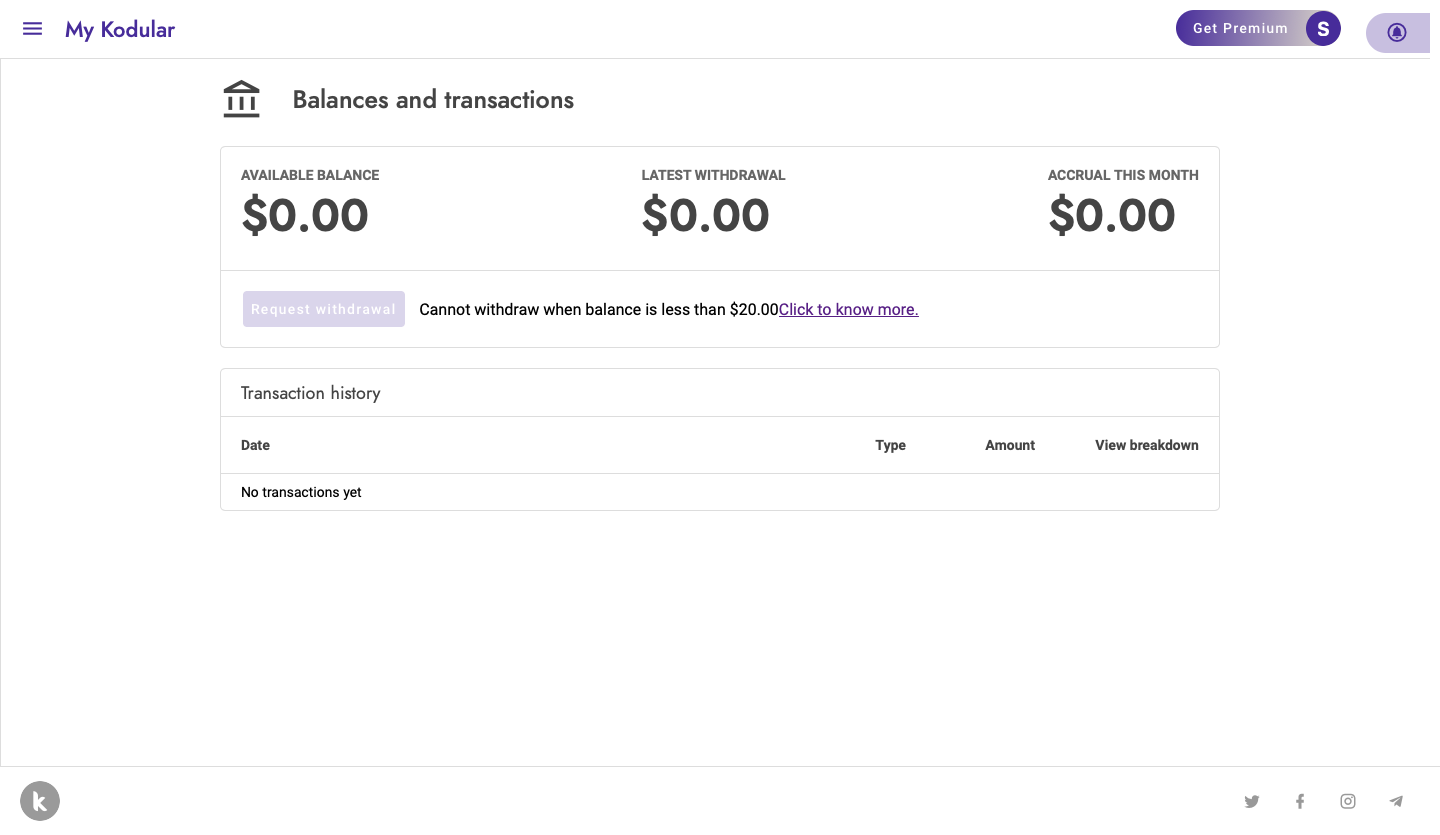The width and height of the screenshot is (1440, 835).
Task: Click the View breakdown column header
Action: pyautogui.click(x=1147, y=445)
